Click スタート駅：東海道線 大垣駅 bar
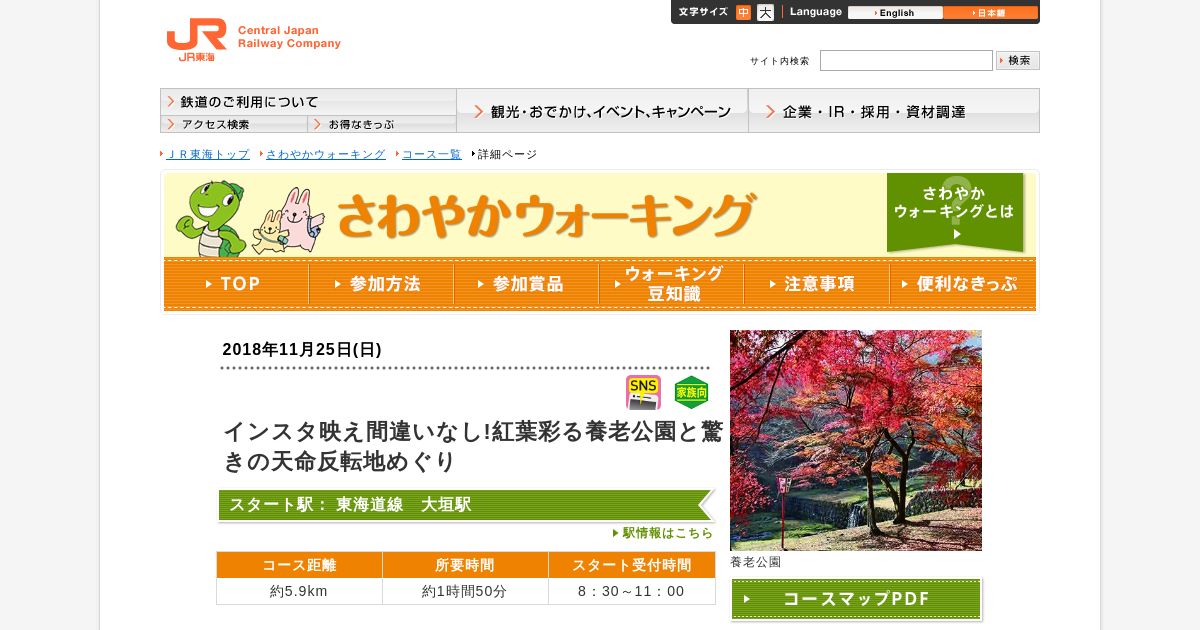Viewport: 1200px width, 630px height. coord(466,505)
